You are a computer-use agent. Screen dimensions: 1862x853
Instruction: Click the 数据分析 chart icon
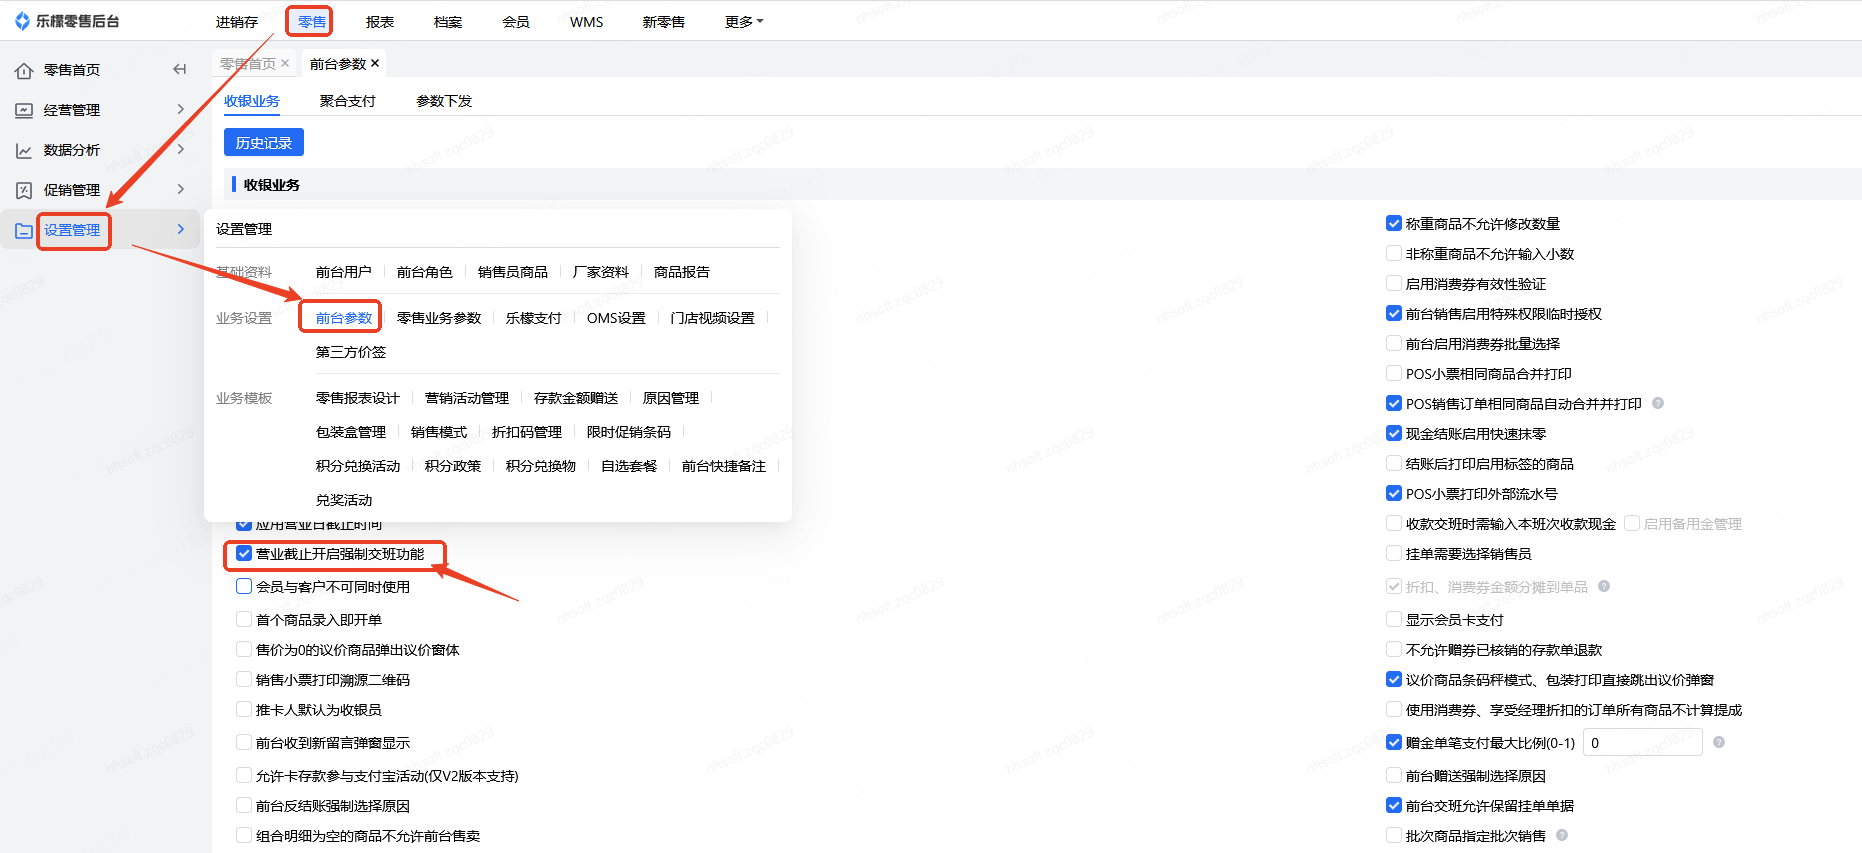click(24, 150)
